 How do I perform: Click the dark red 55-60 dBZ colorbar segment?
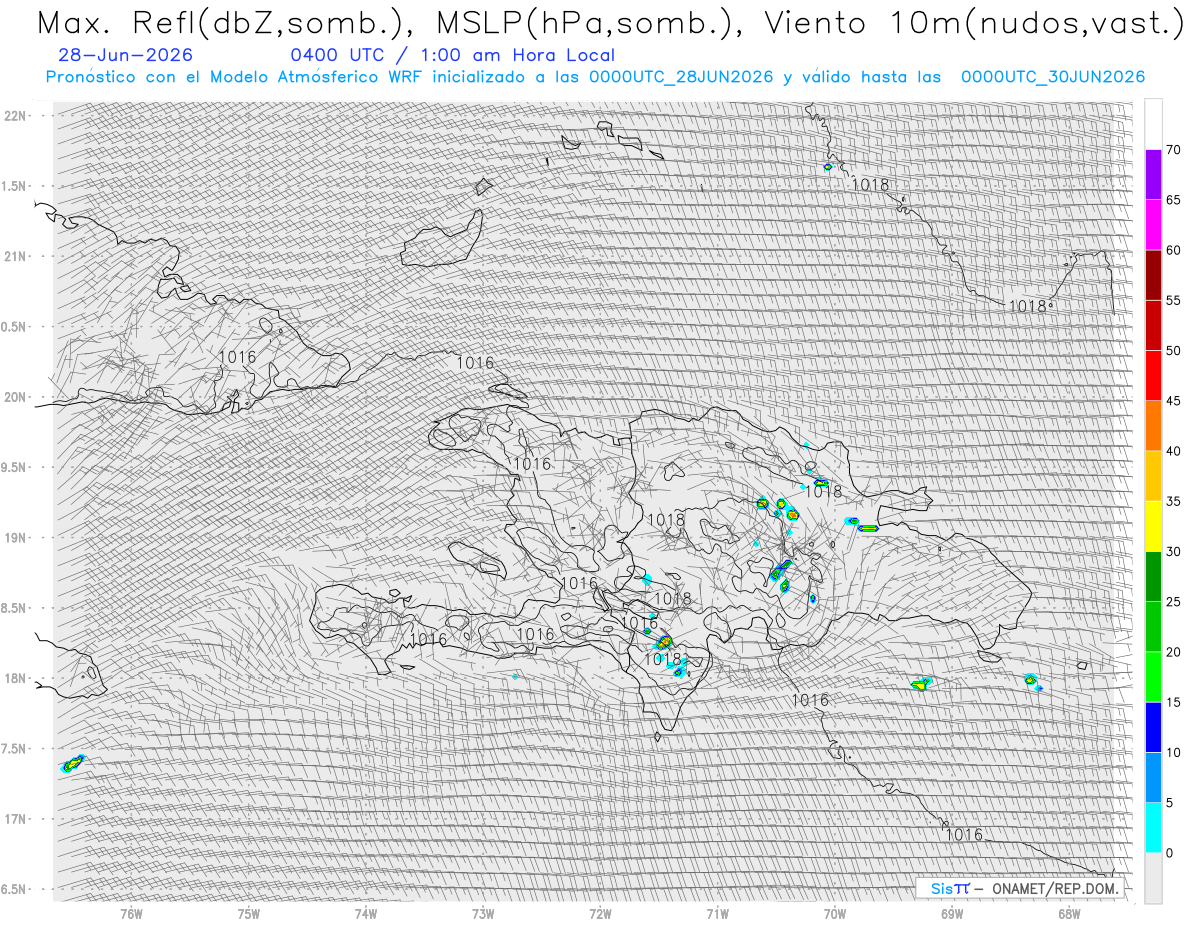(x=1153, y=275)
